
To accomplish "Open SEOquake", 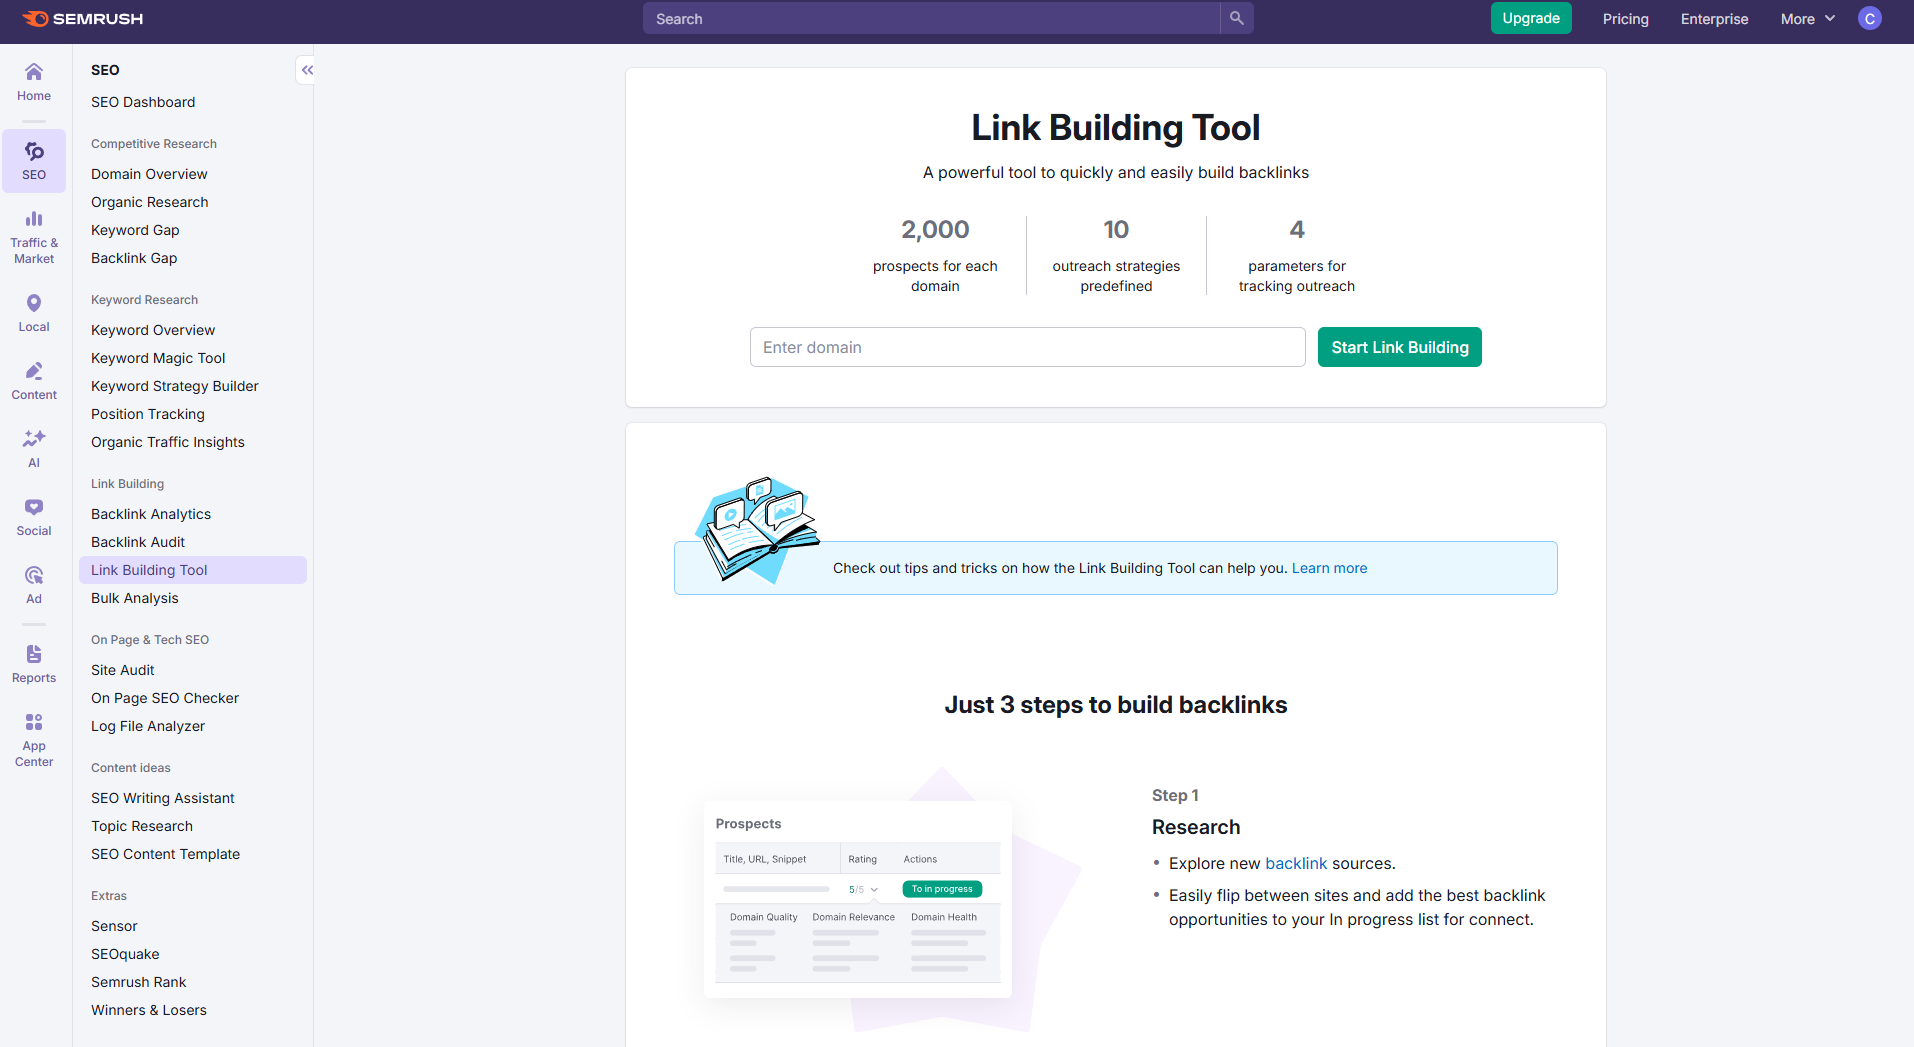I will click(125, 954).
